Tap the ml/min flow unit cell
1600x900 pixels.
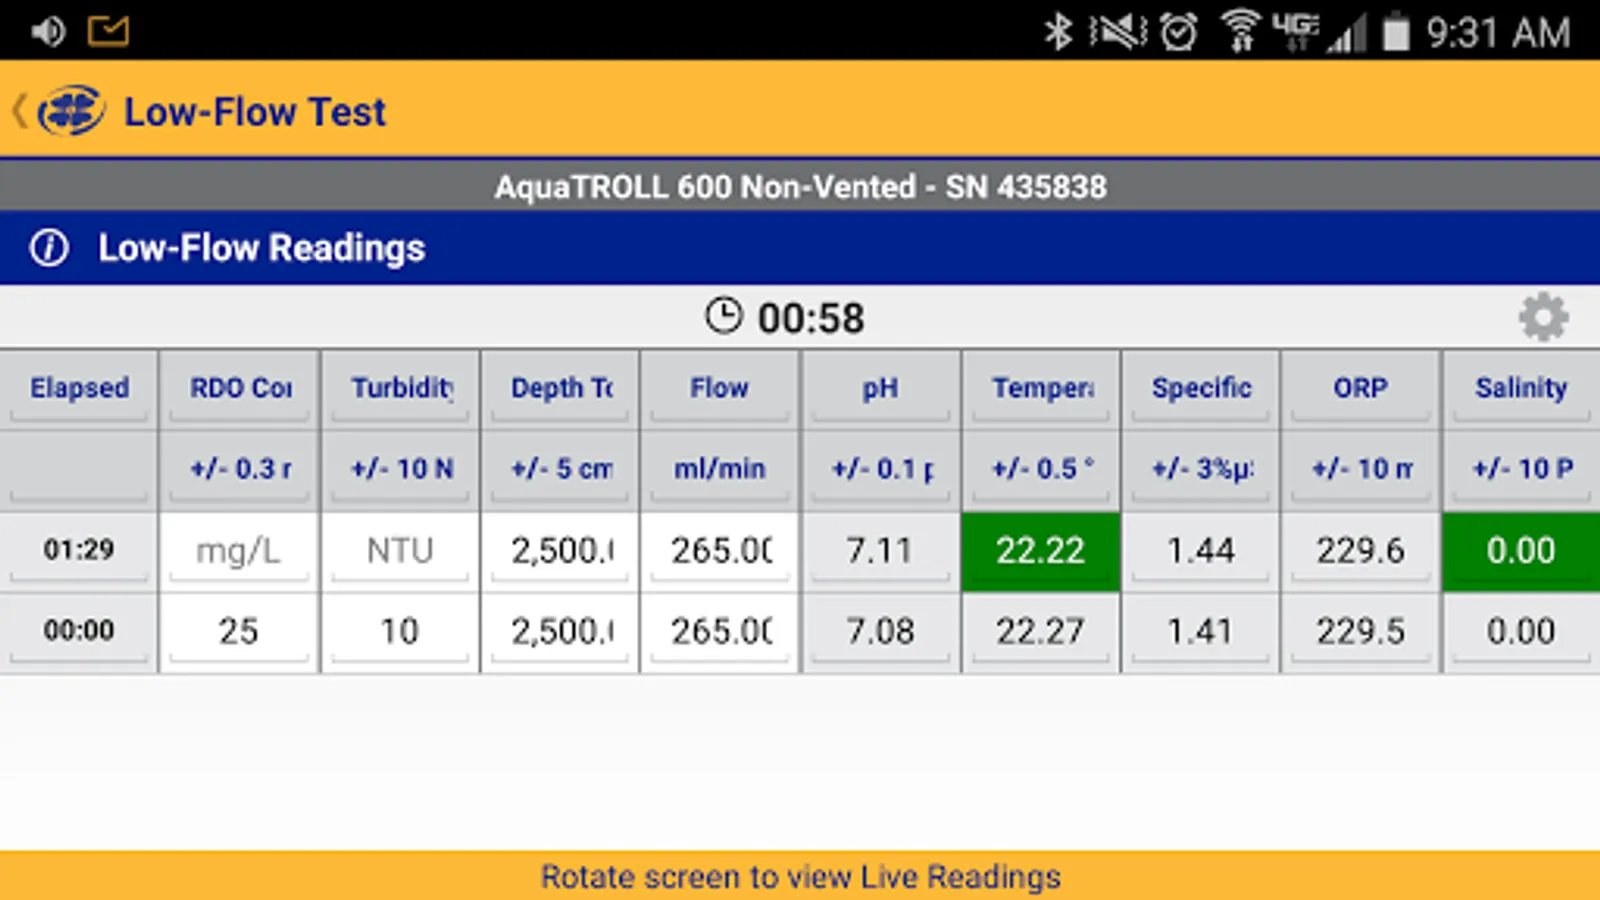point(720,470)
